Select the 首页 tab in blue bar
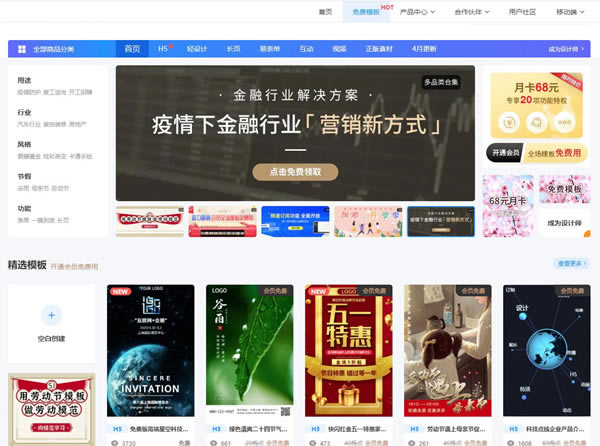600x446 pixels. pos(132,49)
